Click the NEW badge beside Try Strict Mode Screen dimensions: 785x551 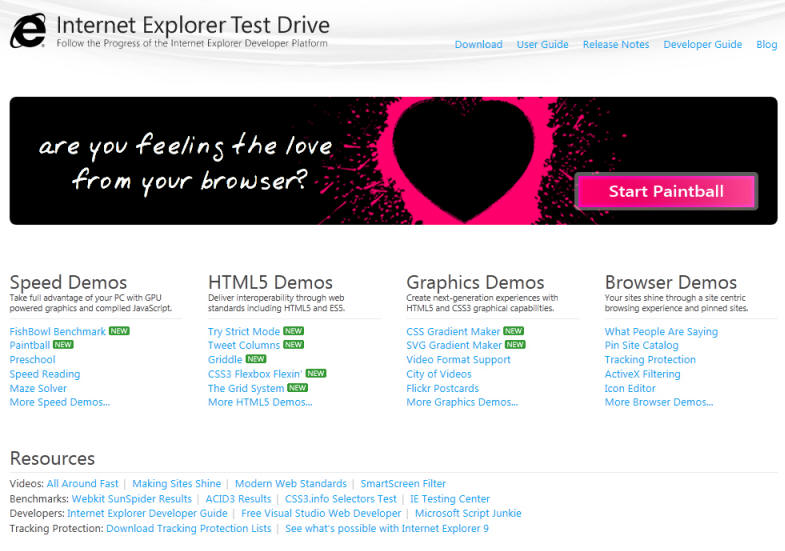click(x=293, y=331)
